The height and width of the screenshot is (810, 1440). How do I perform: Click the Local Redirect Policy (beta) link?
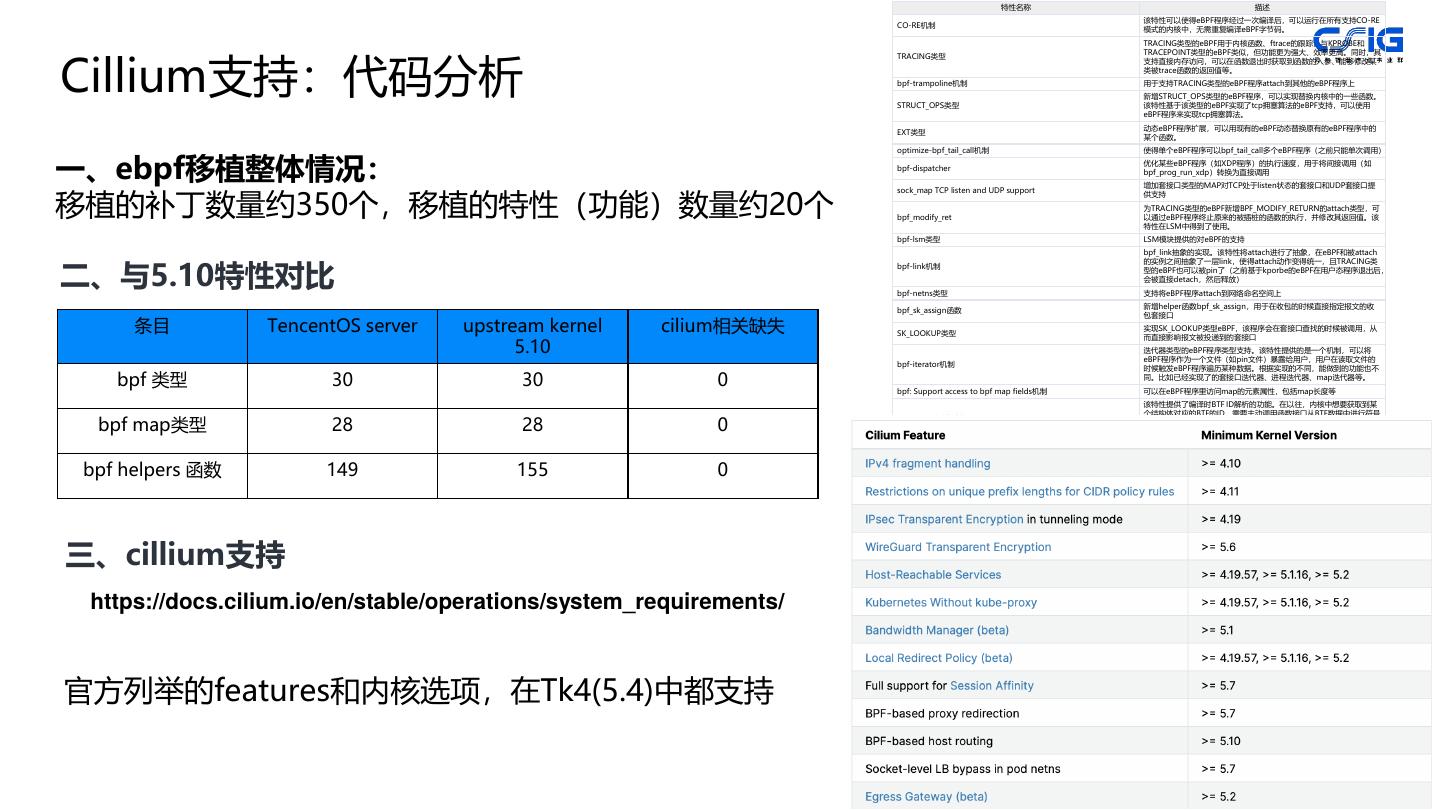939,658
